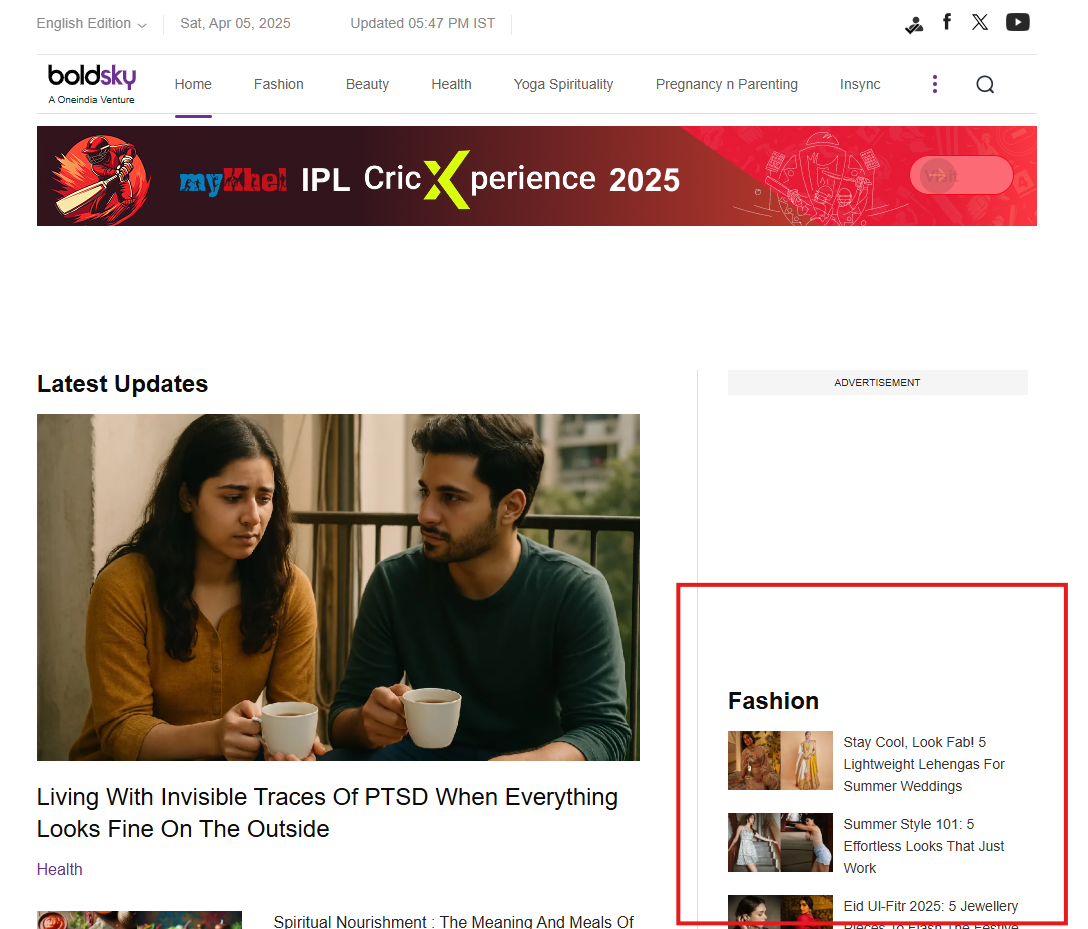This screenshot has height=929, width=1088.
Task: Expand the three-dot more menu
Action: [x=935, y=84]
